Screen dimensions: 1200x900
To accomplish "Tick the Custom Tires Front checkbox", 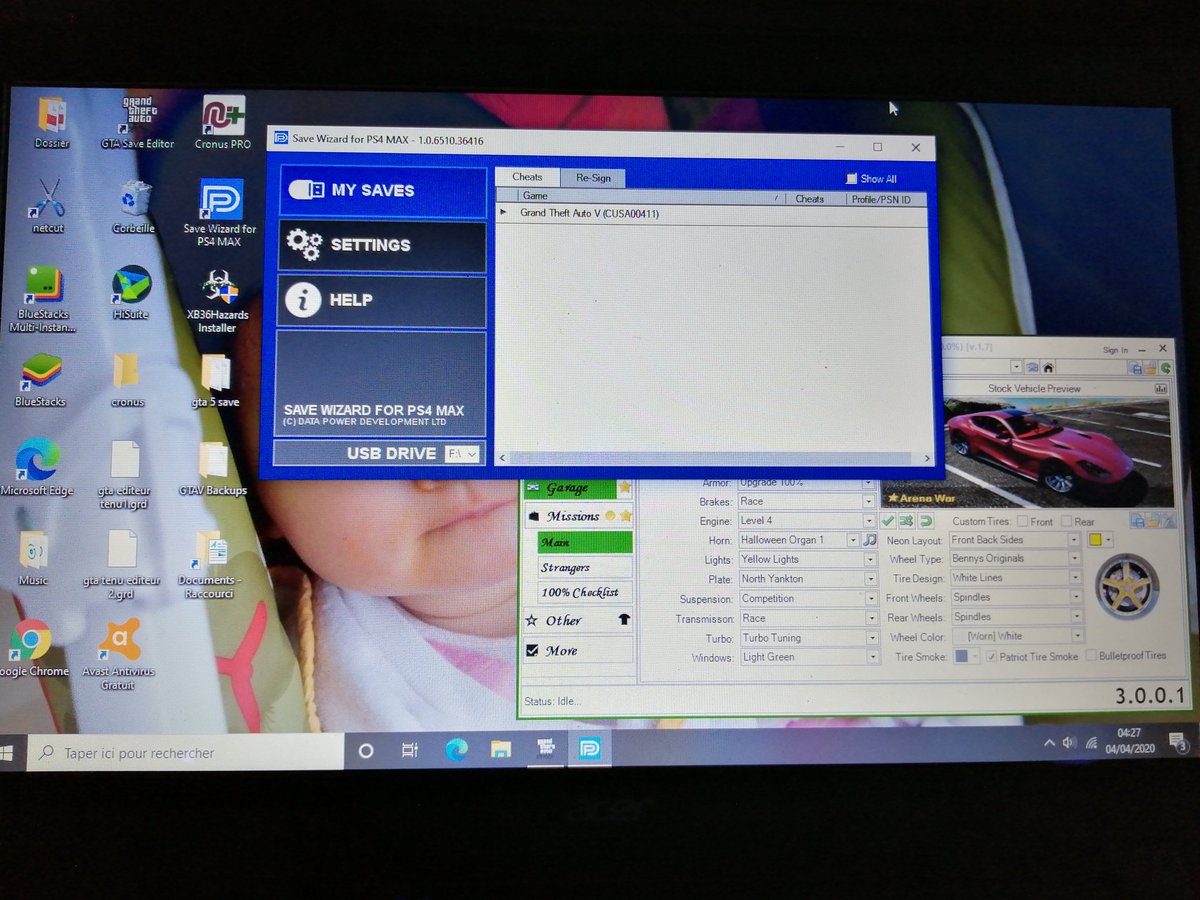I will click(1022, 521).
